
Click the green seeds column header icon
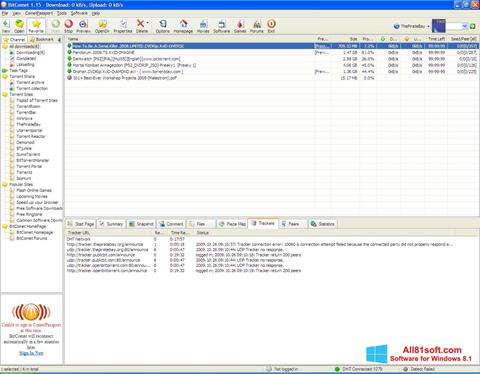click(383, 39)
